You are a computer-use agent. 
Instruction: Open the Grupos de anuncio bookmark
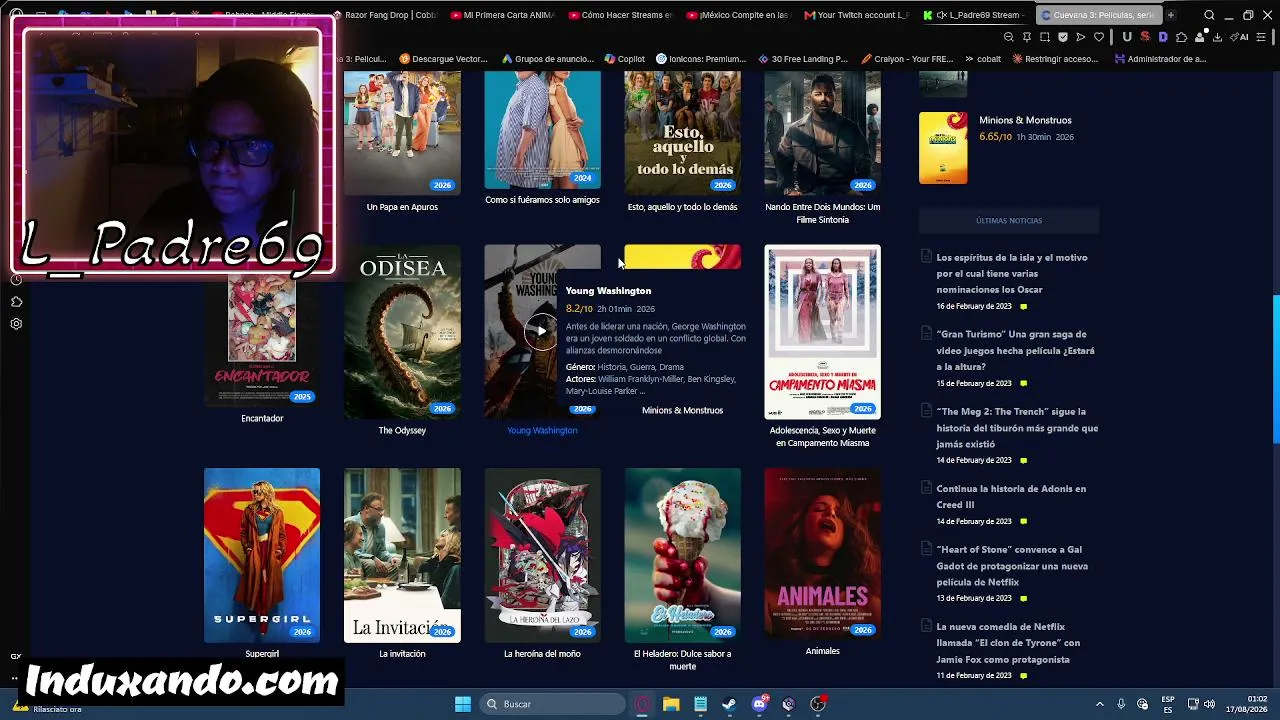coord(548,59)
